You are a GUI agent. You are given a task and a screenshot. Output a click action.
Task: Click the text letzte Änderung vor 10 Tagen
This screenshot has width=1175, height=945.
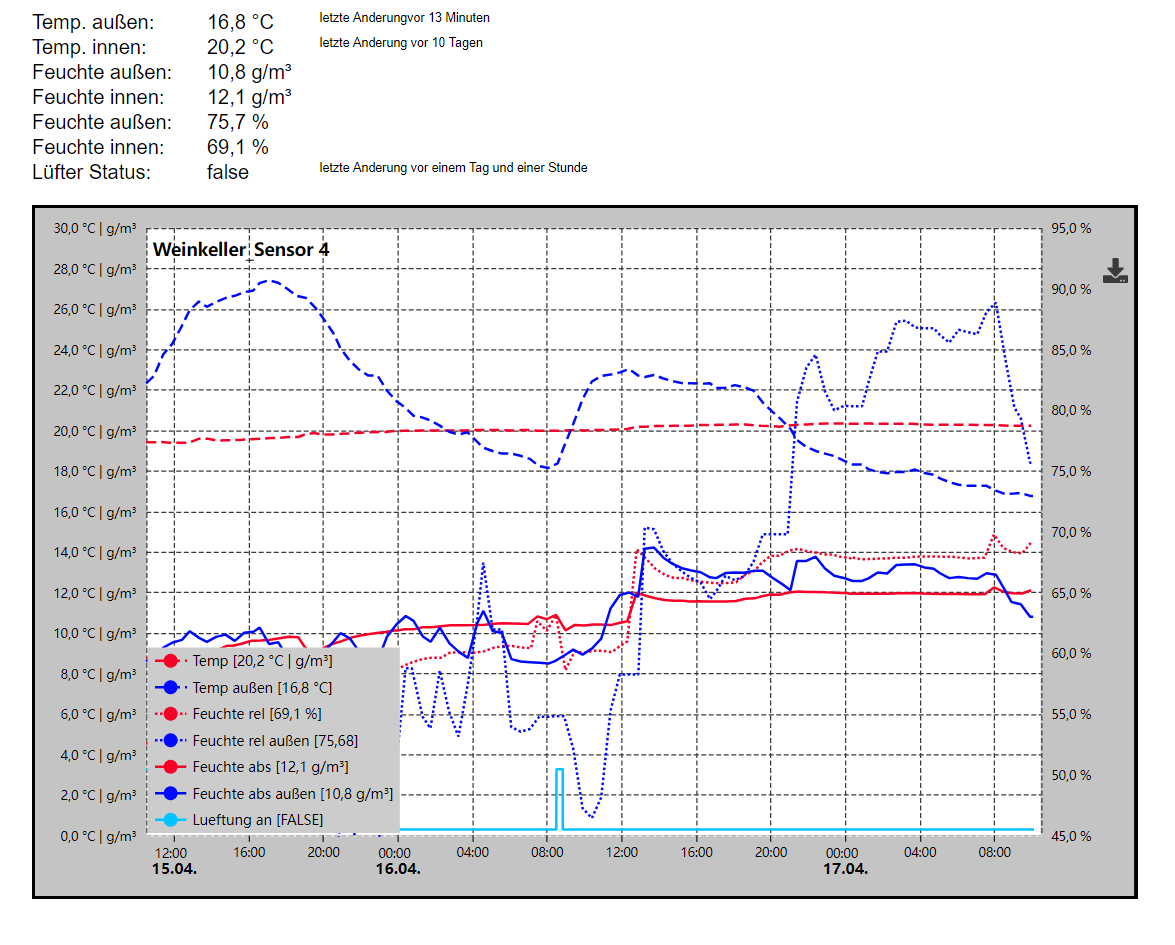[401, 43]
